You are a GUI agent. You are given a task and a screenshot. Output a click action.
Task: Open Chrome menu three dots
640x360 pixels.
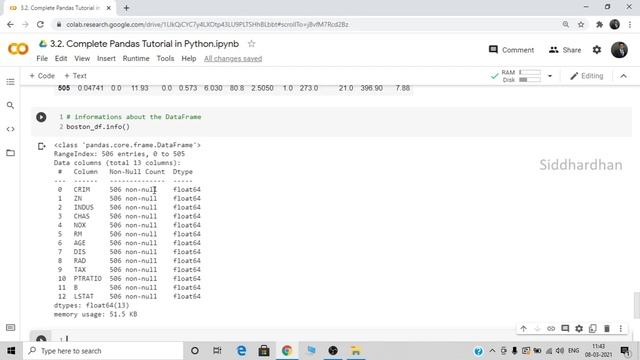[630, 24]
